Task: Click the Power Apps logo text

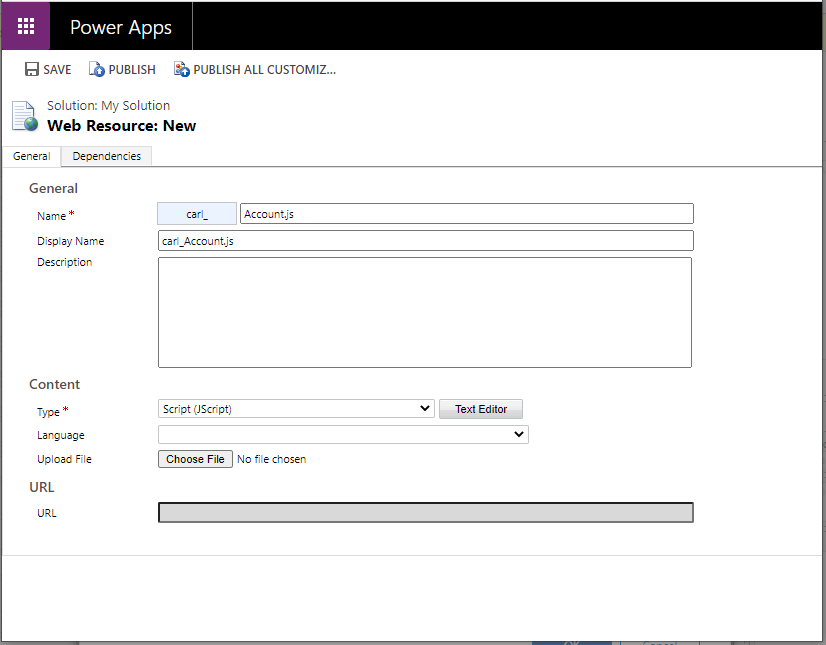Action: [x=120, y=27]
